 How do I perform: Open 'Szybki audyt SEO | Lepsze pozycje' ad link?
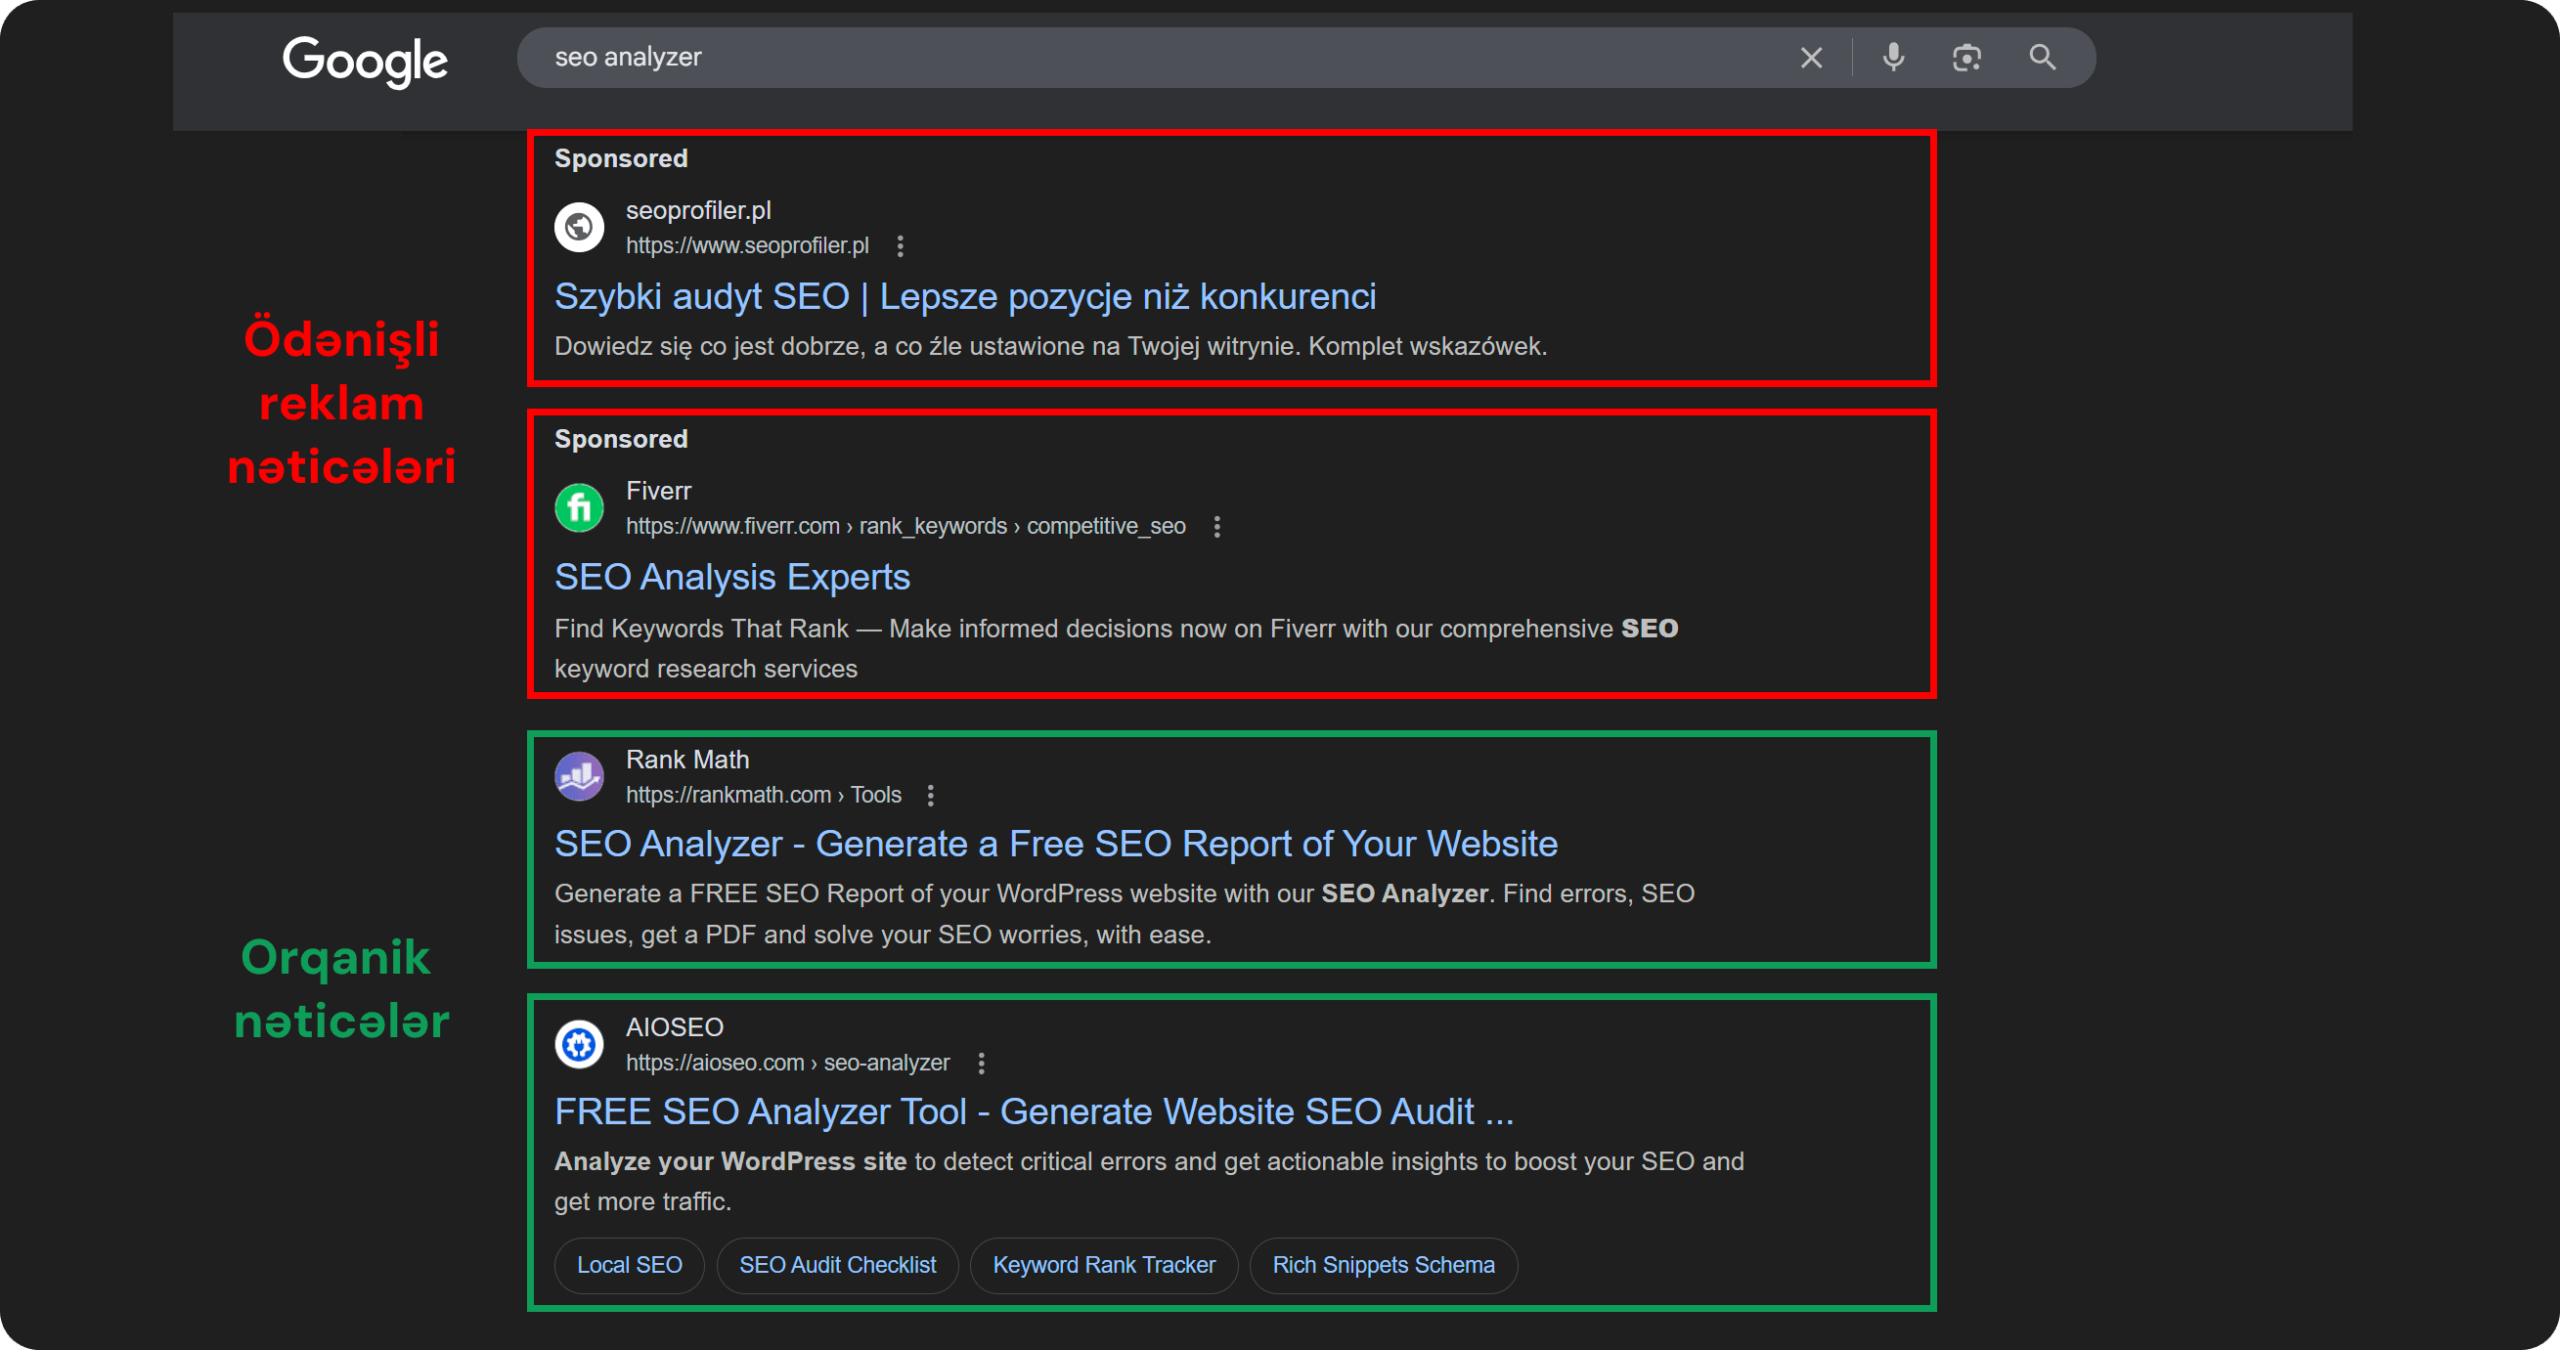point(965,297)
